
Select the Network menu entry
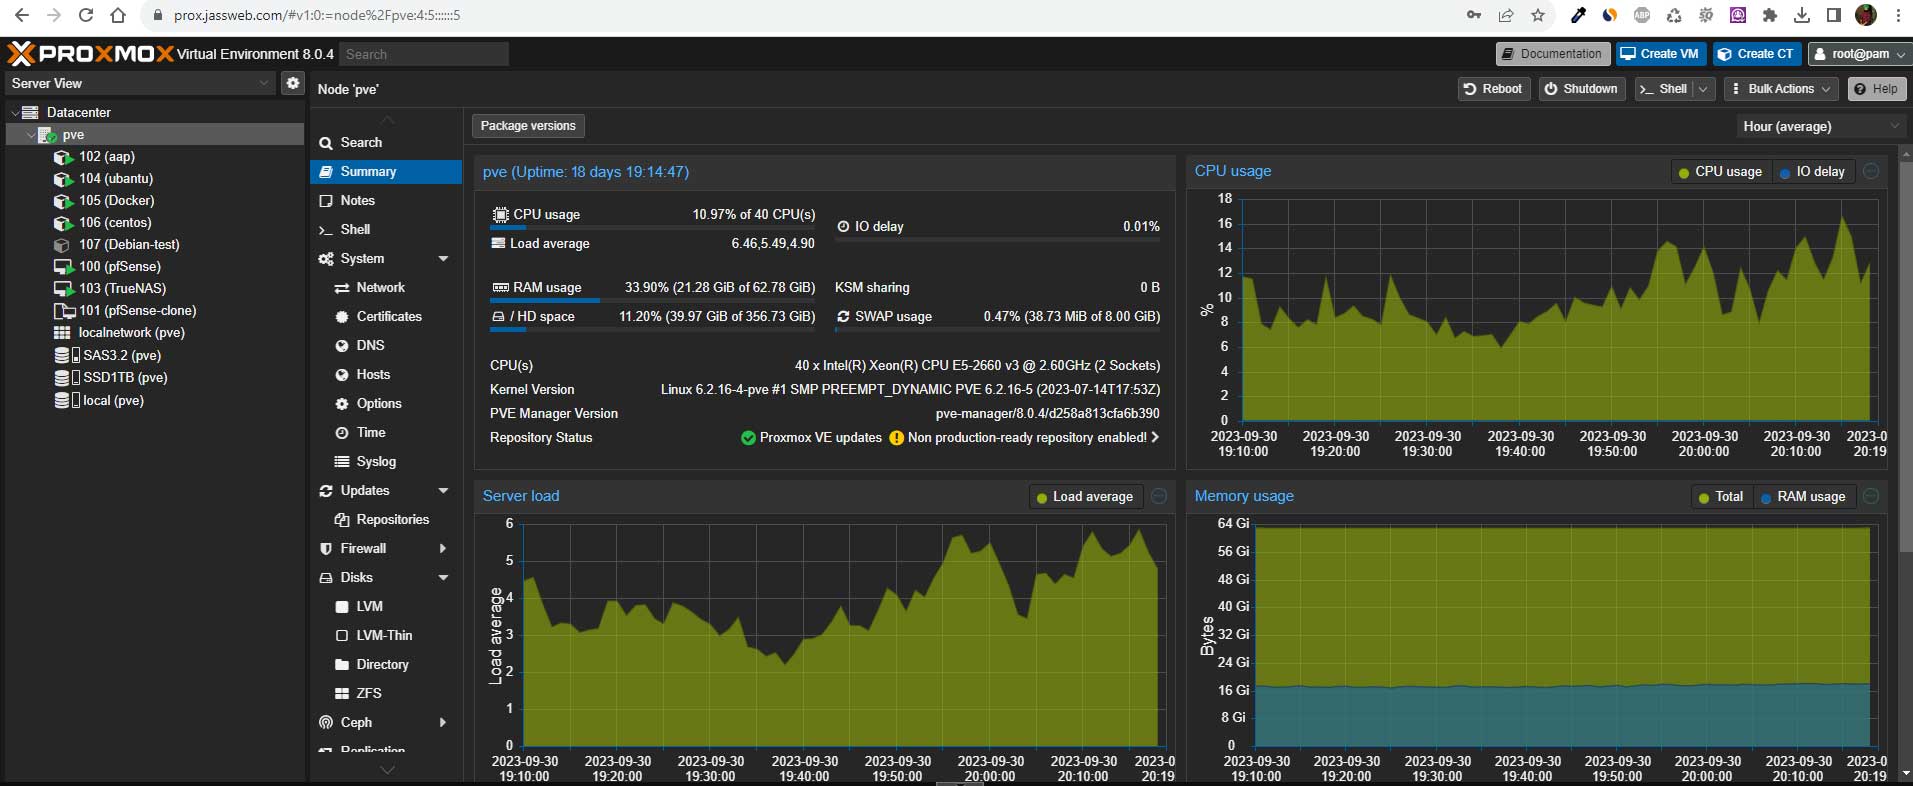(x=381, y=287)
